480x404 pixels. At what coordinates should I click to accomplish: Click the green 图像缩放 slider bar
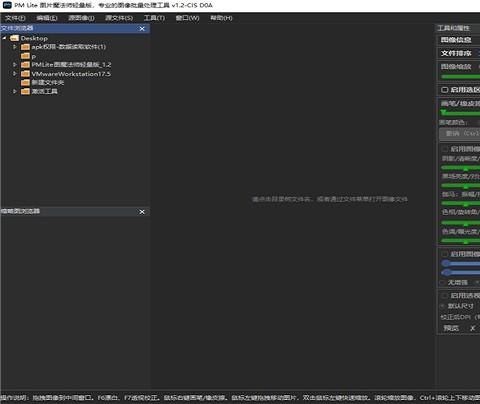(x=461, y=77)
